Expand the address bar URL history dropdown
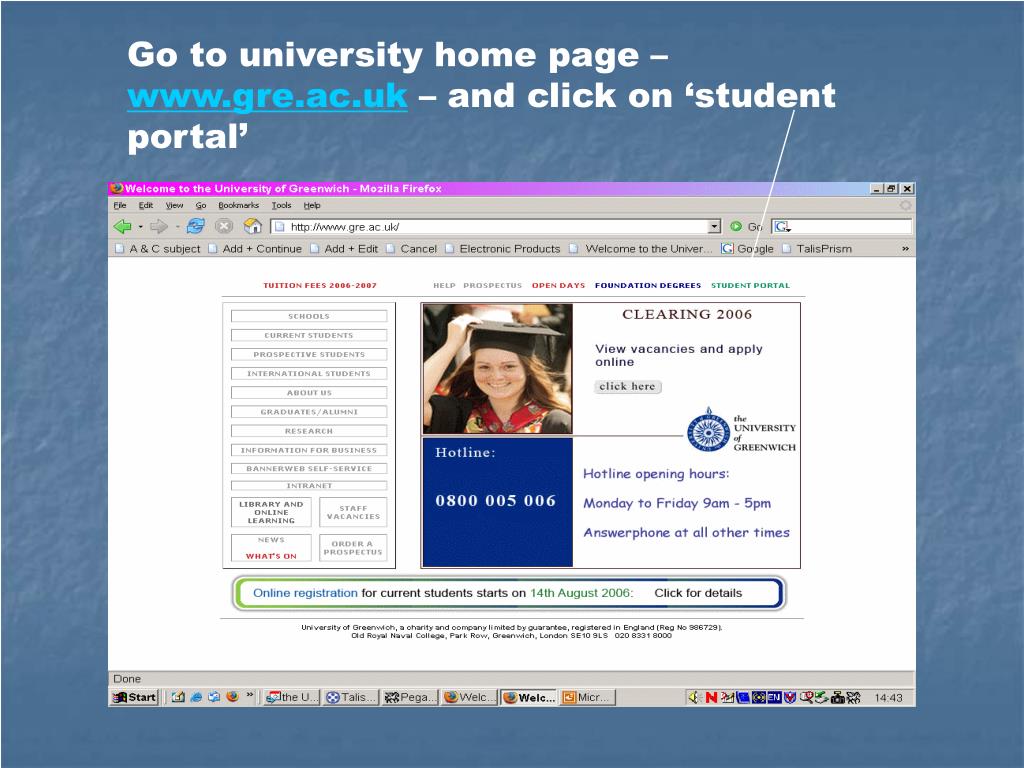Viewport: 1024px width, 768px height. (x=714, y=227)
